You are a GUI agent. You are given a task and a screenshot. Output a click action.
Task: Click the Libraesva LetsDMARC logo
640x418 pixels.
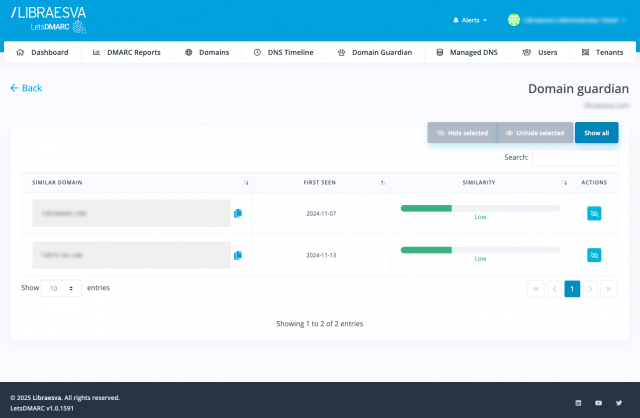[48, 18]
